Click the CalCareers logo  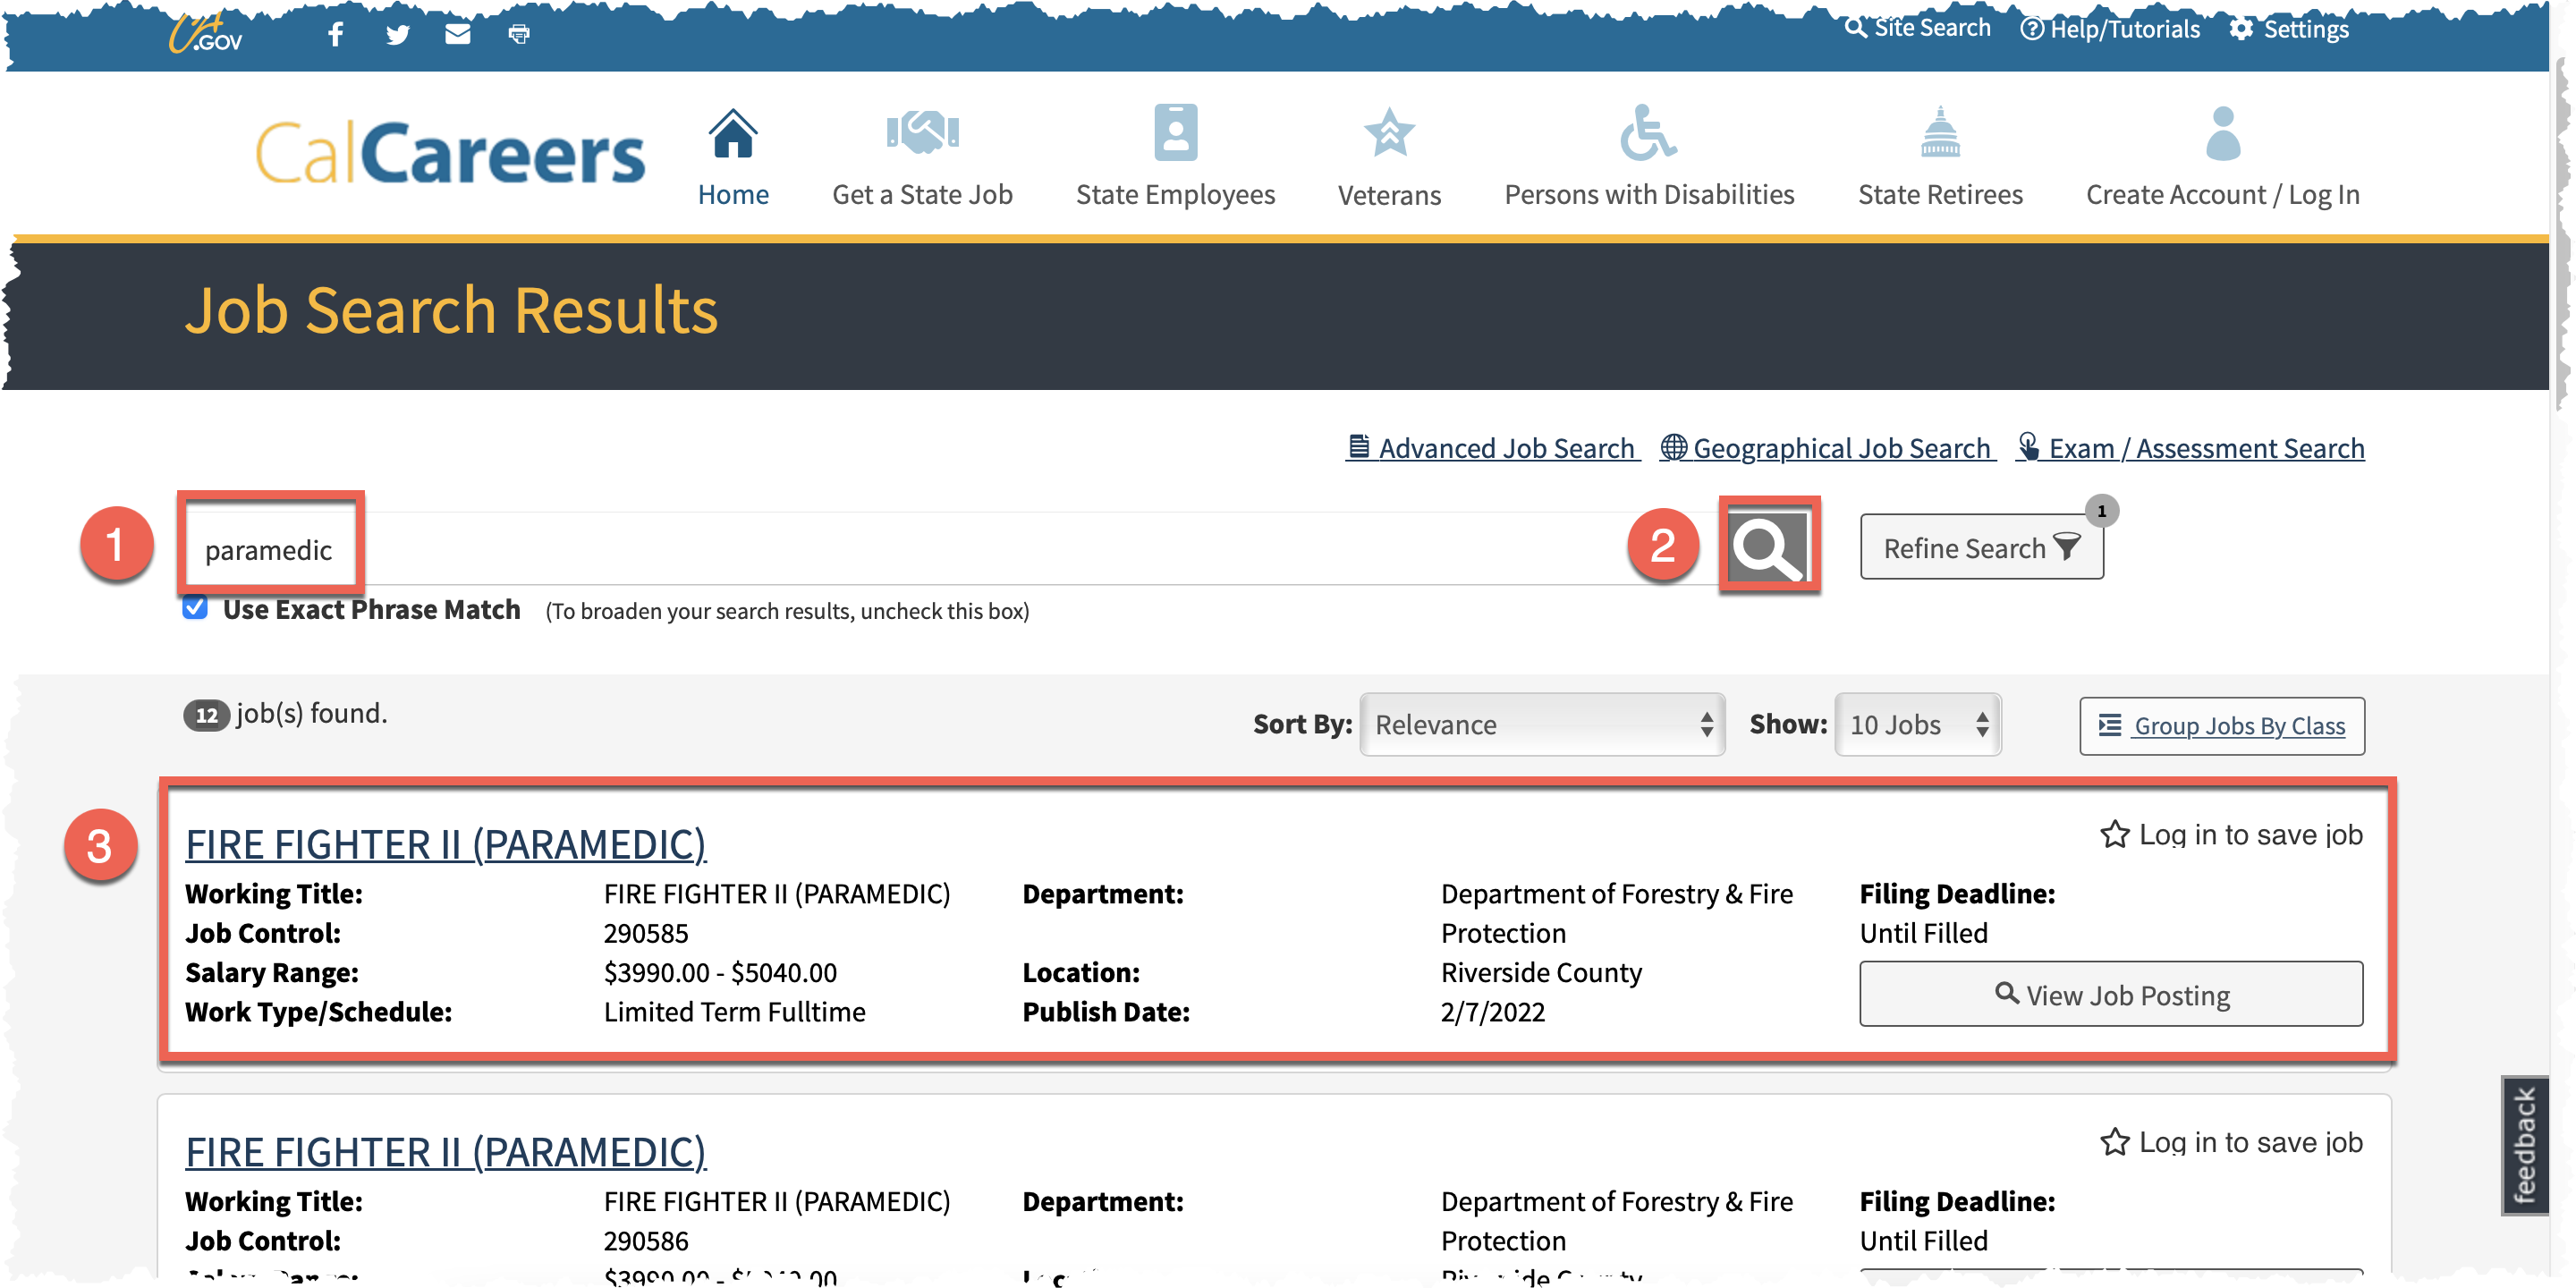[450, 153]
